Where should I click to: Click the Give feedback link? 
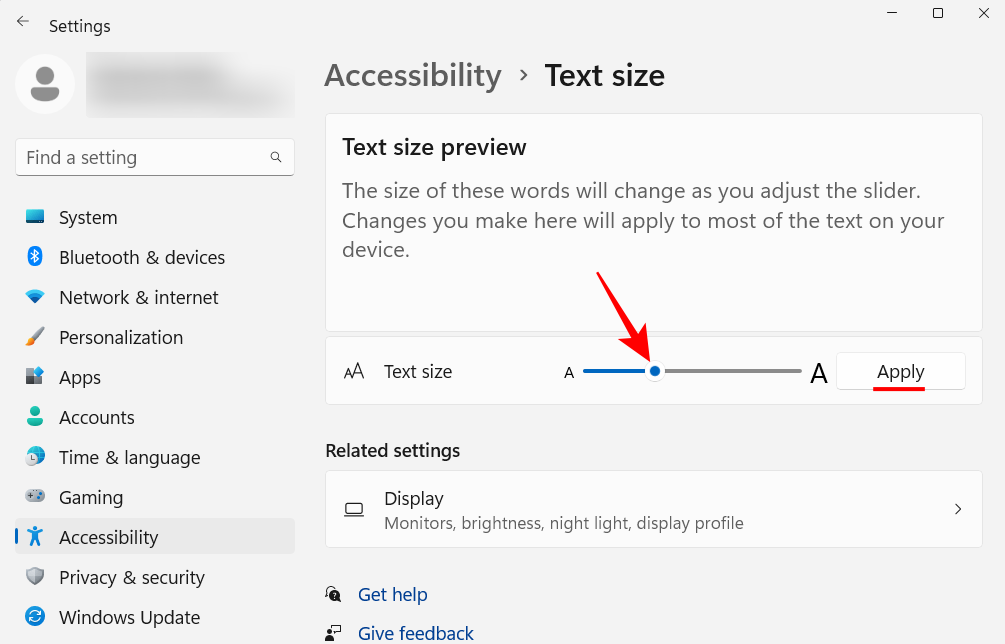(415, 632)
